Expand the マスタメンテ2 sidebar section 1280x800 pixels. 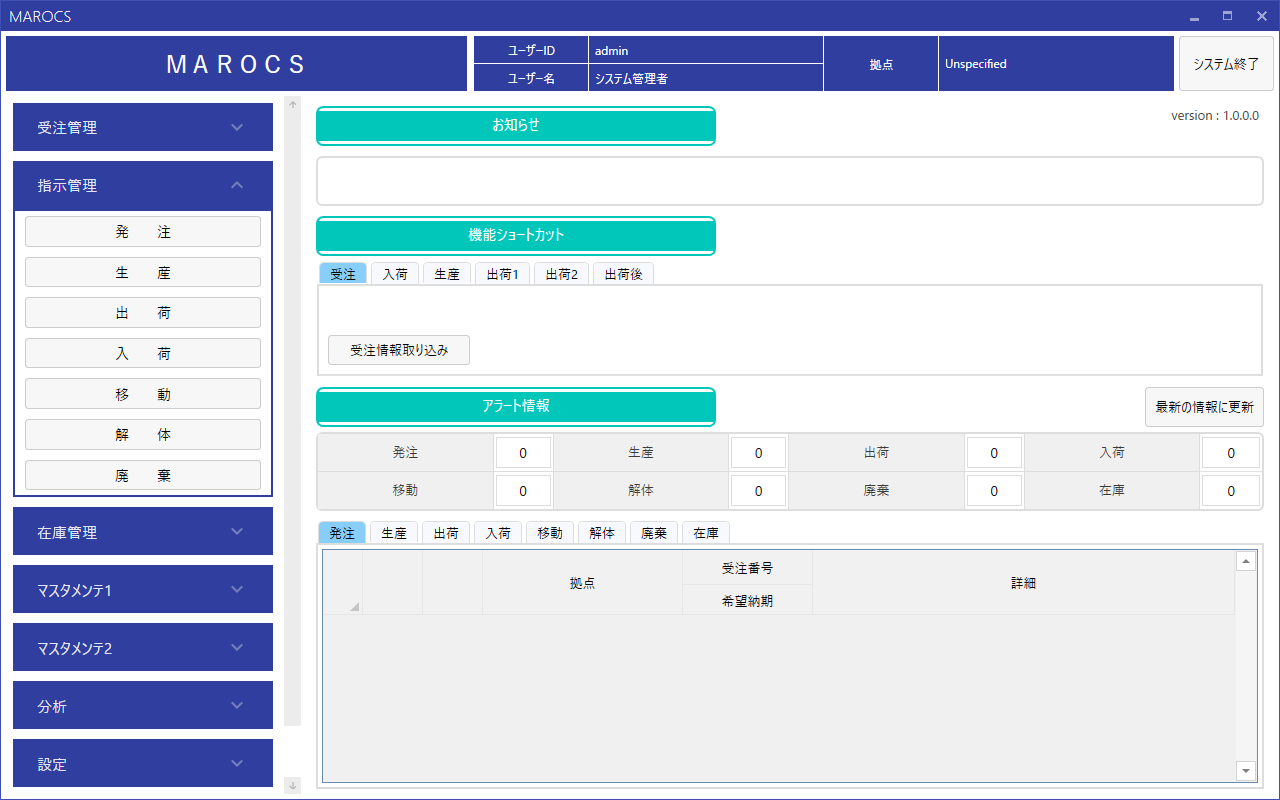tap(143, 647)
